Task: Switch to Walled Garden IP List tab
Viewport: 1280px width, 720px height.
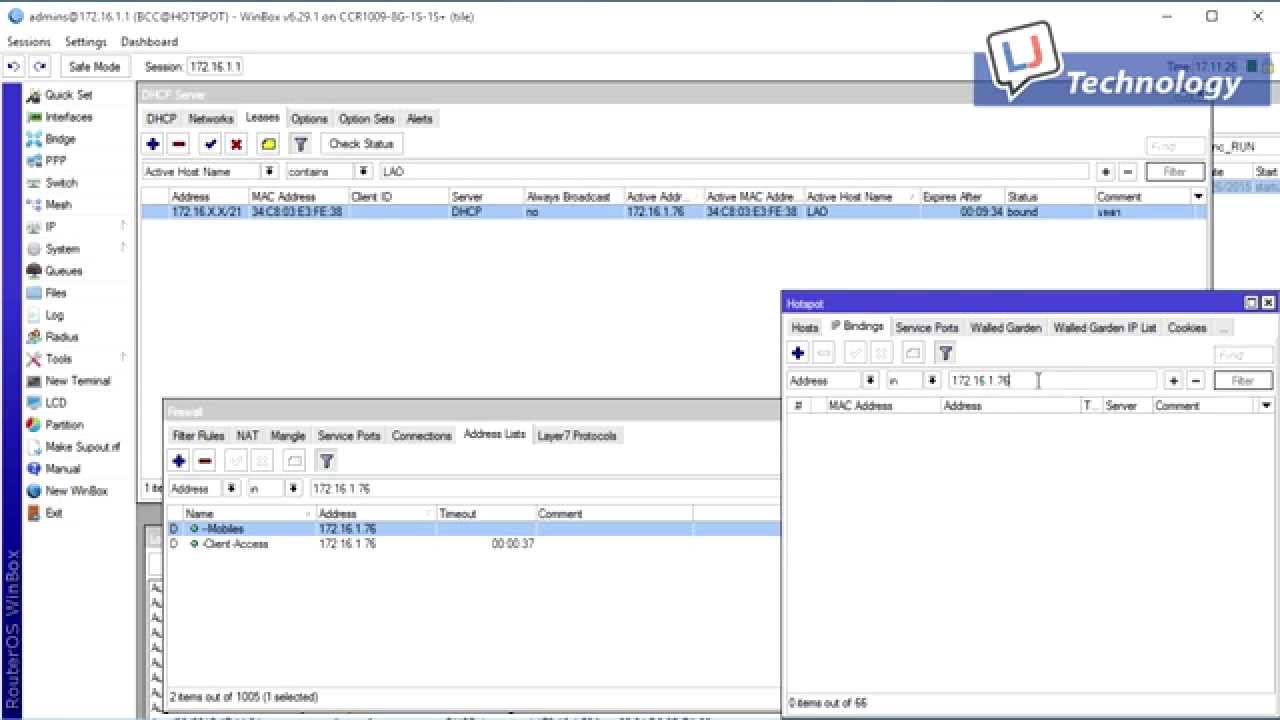Action: coord(1104,328)
